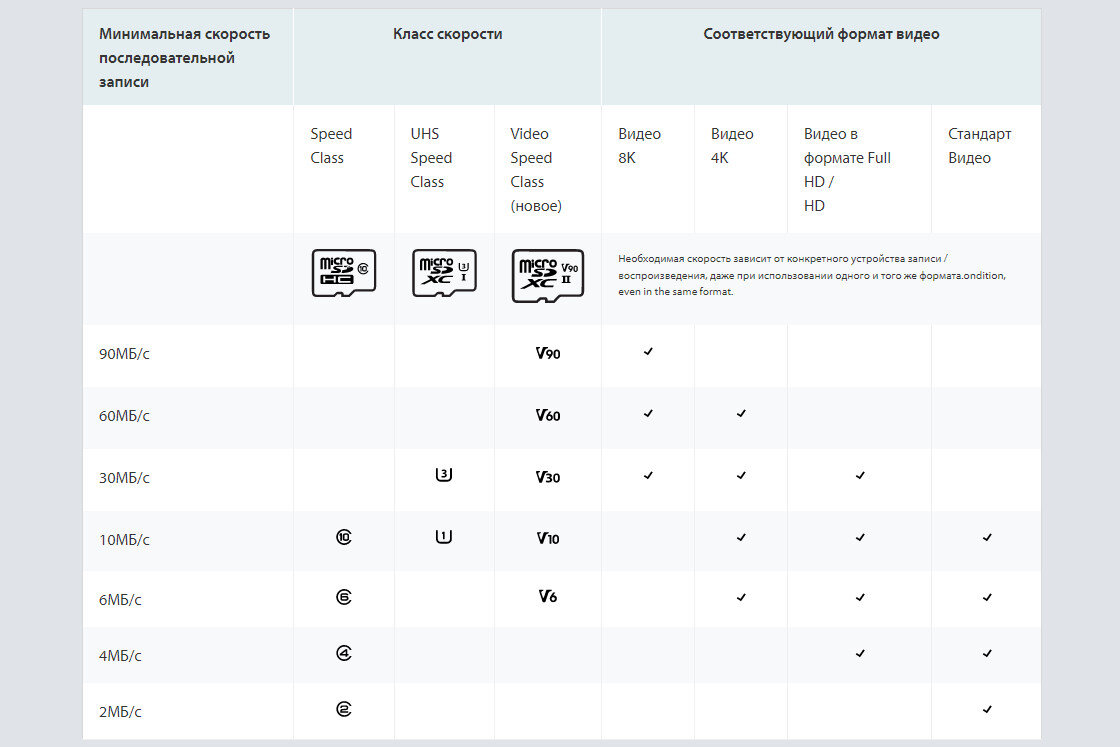
Task: Click the Class 6 speed class symbol
Action: point(344,597)
